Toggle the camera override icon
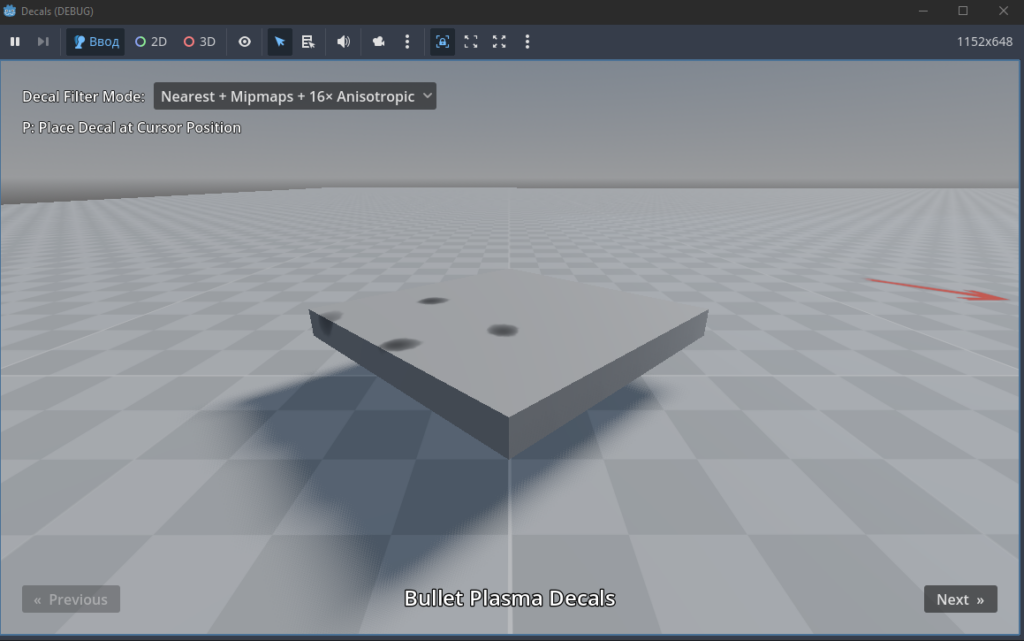 pyautogui.click(x=378, y=42)
